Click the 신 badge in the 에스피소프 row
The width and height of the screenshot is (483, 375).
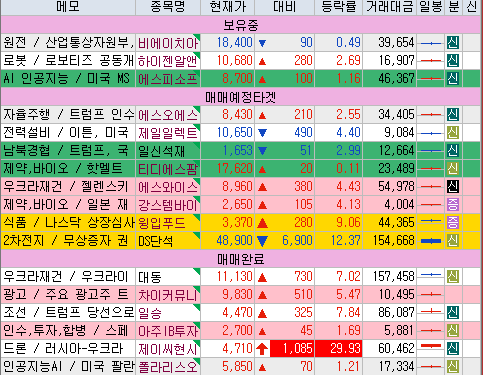[453, 79]
